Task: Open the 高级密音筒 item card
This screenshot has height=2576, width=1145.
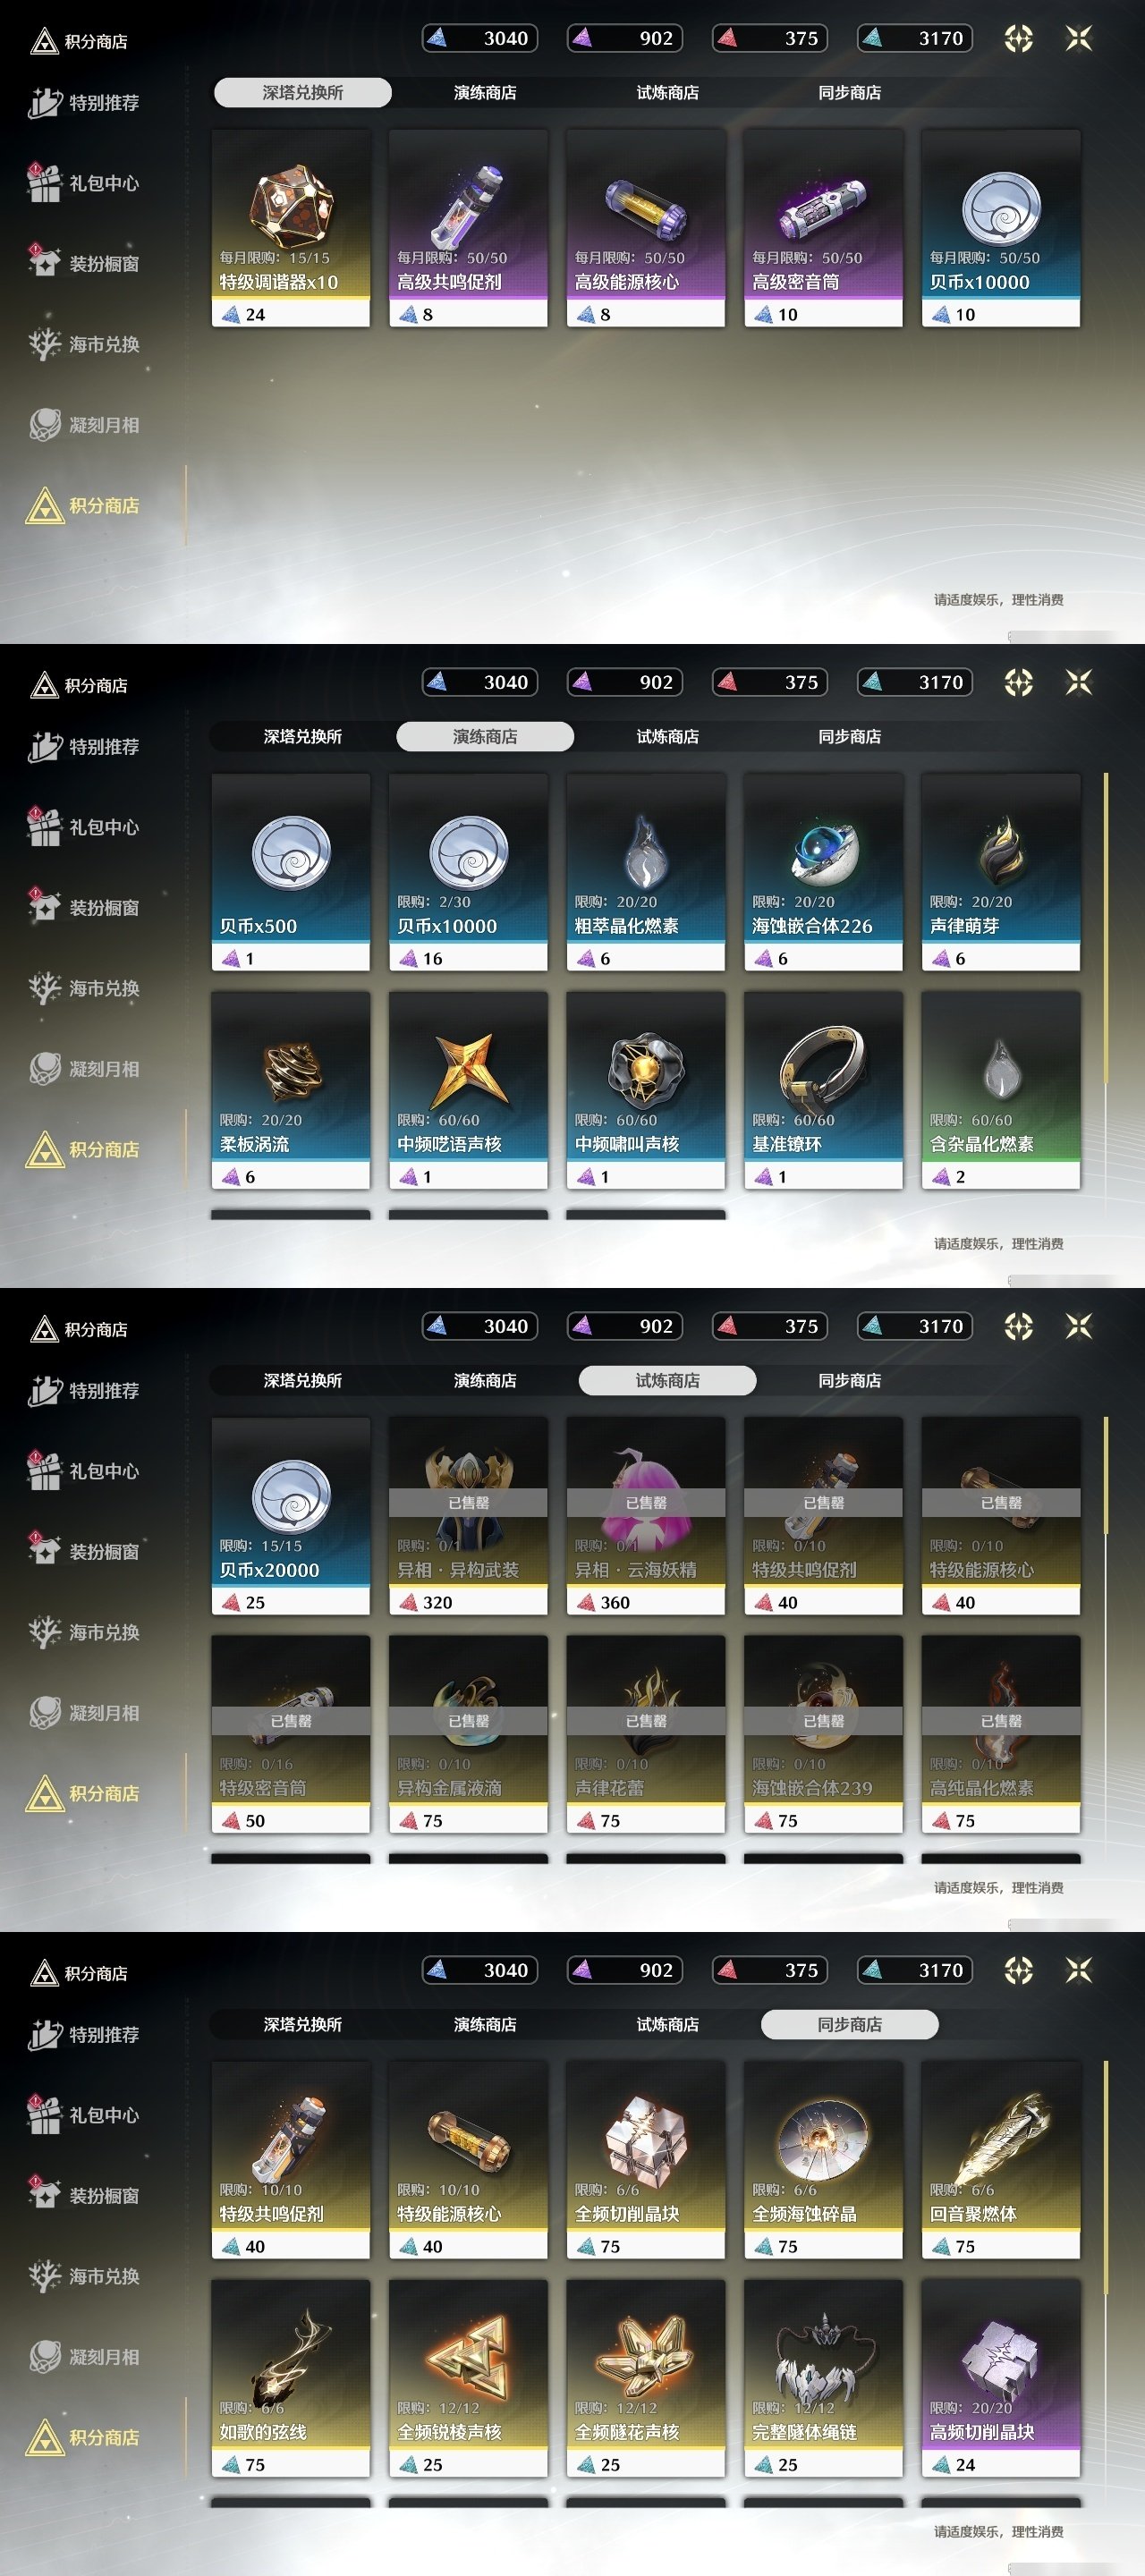Action: (x=823, y=228)
